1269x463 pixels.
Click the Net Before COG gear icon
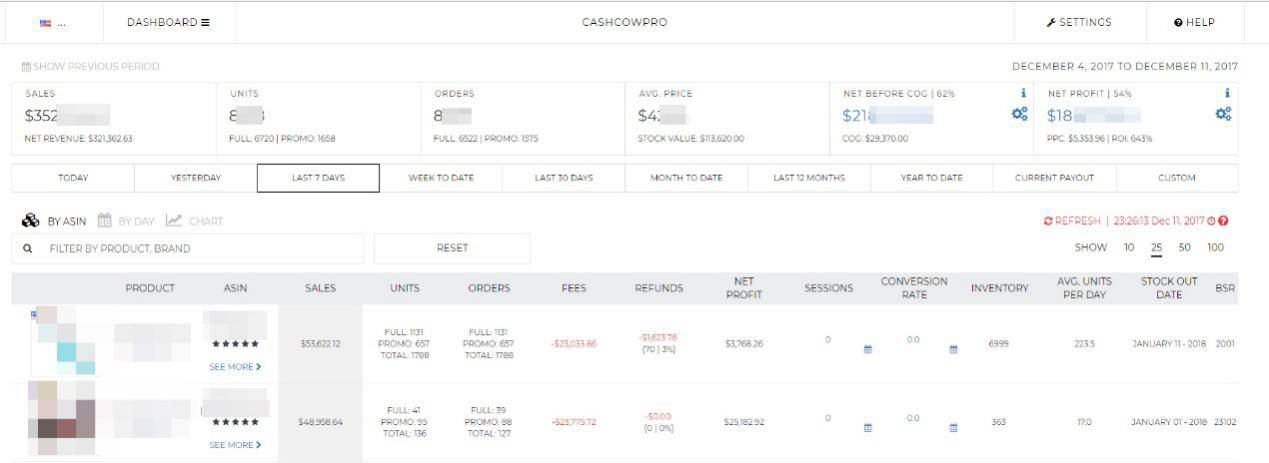coord(1019,114)
